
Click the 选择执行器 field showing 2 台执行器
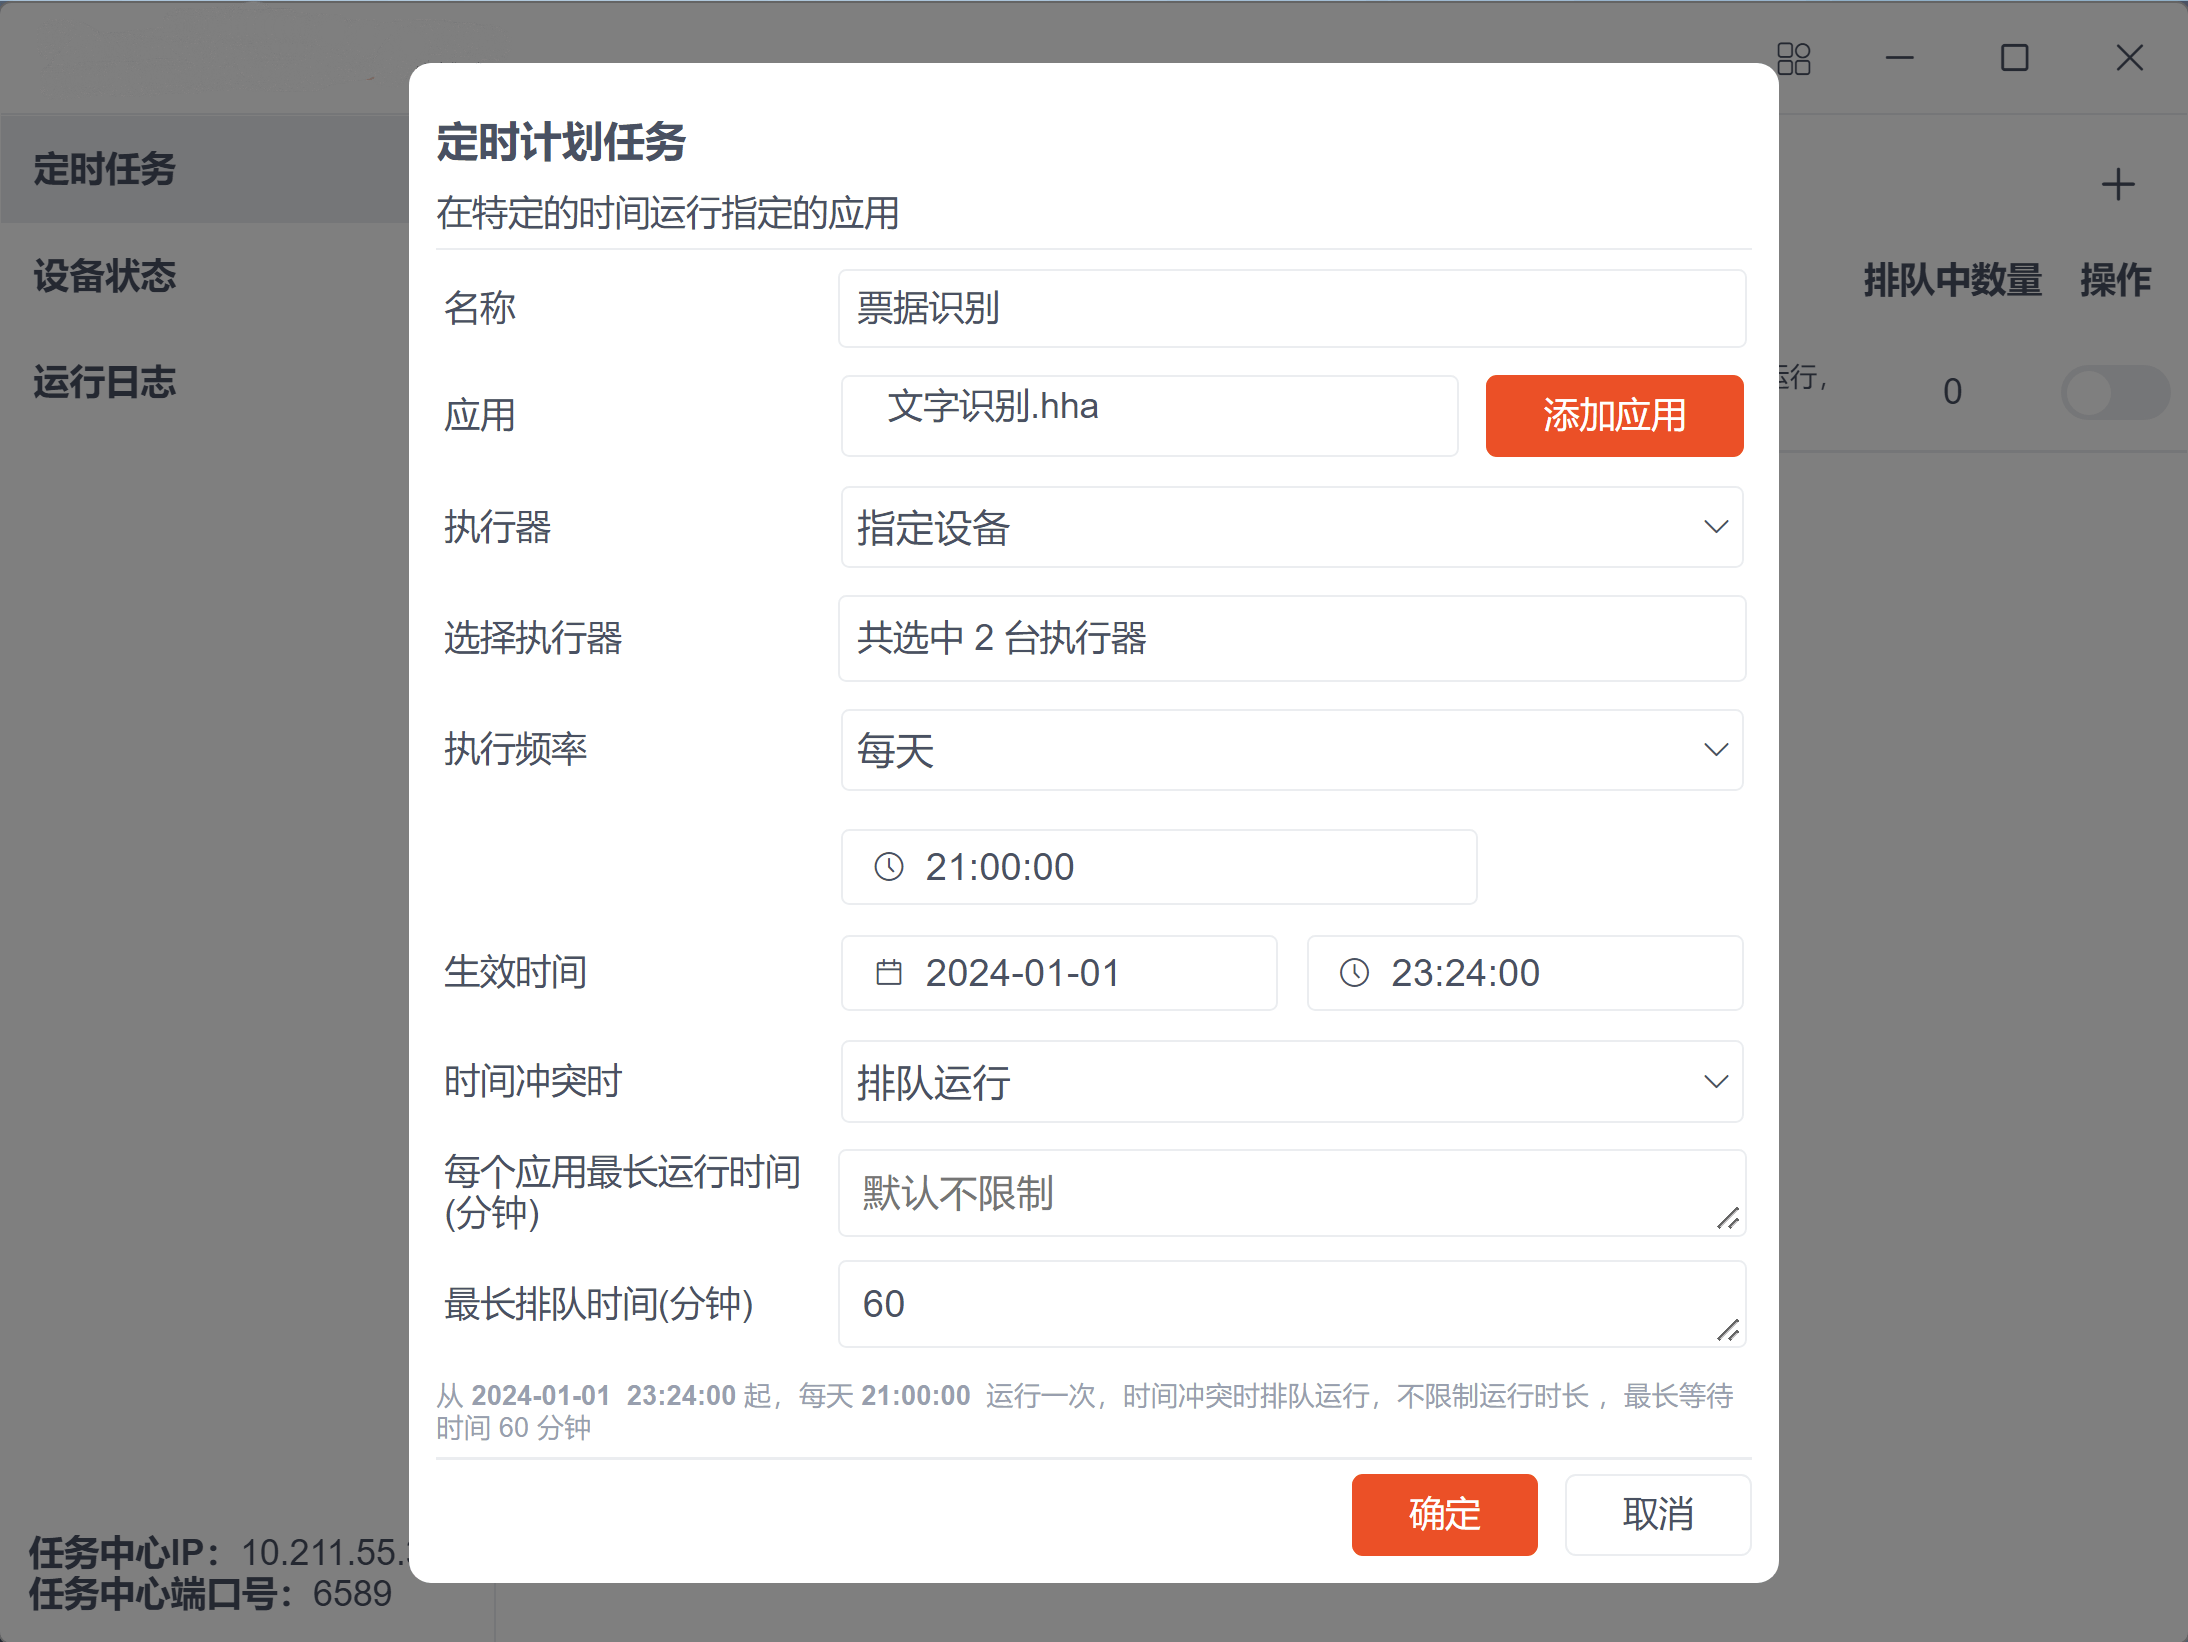(1291, 638)
